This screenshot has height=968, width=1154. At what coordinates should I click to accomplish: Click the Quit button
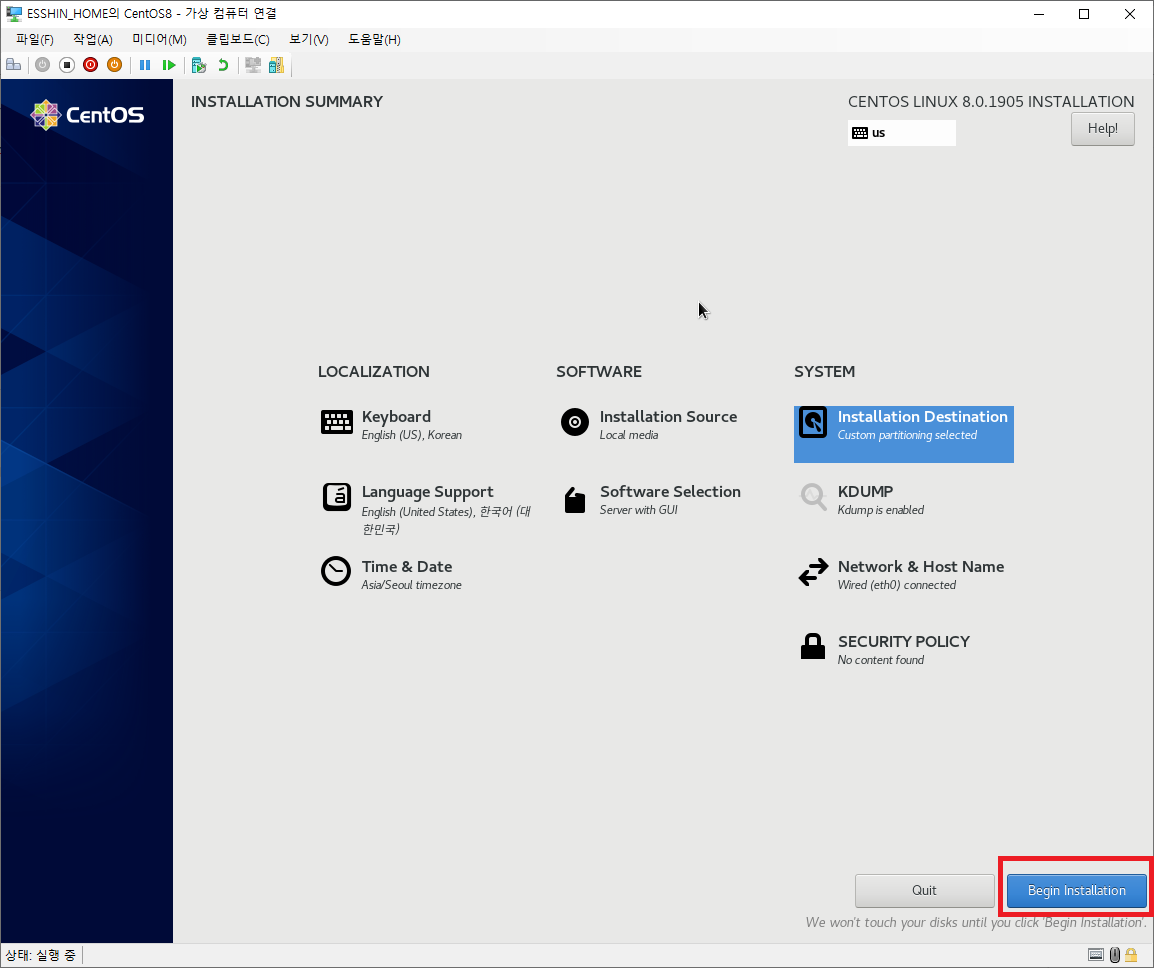924,891
